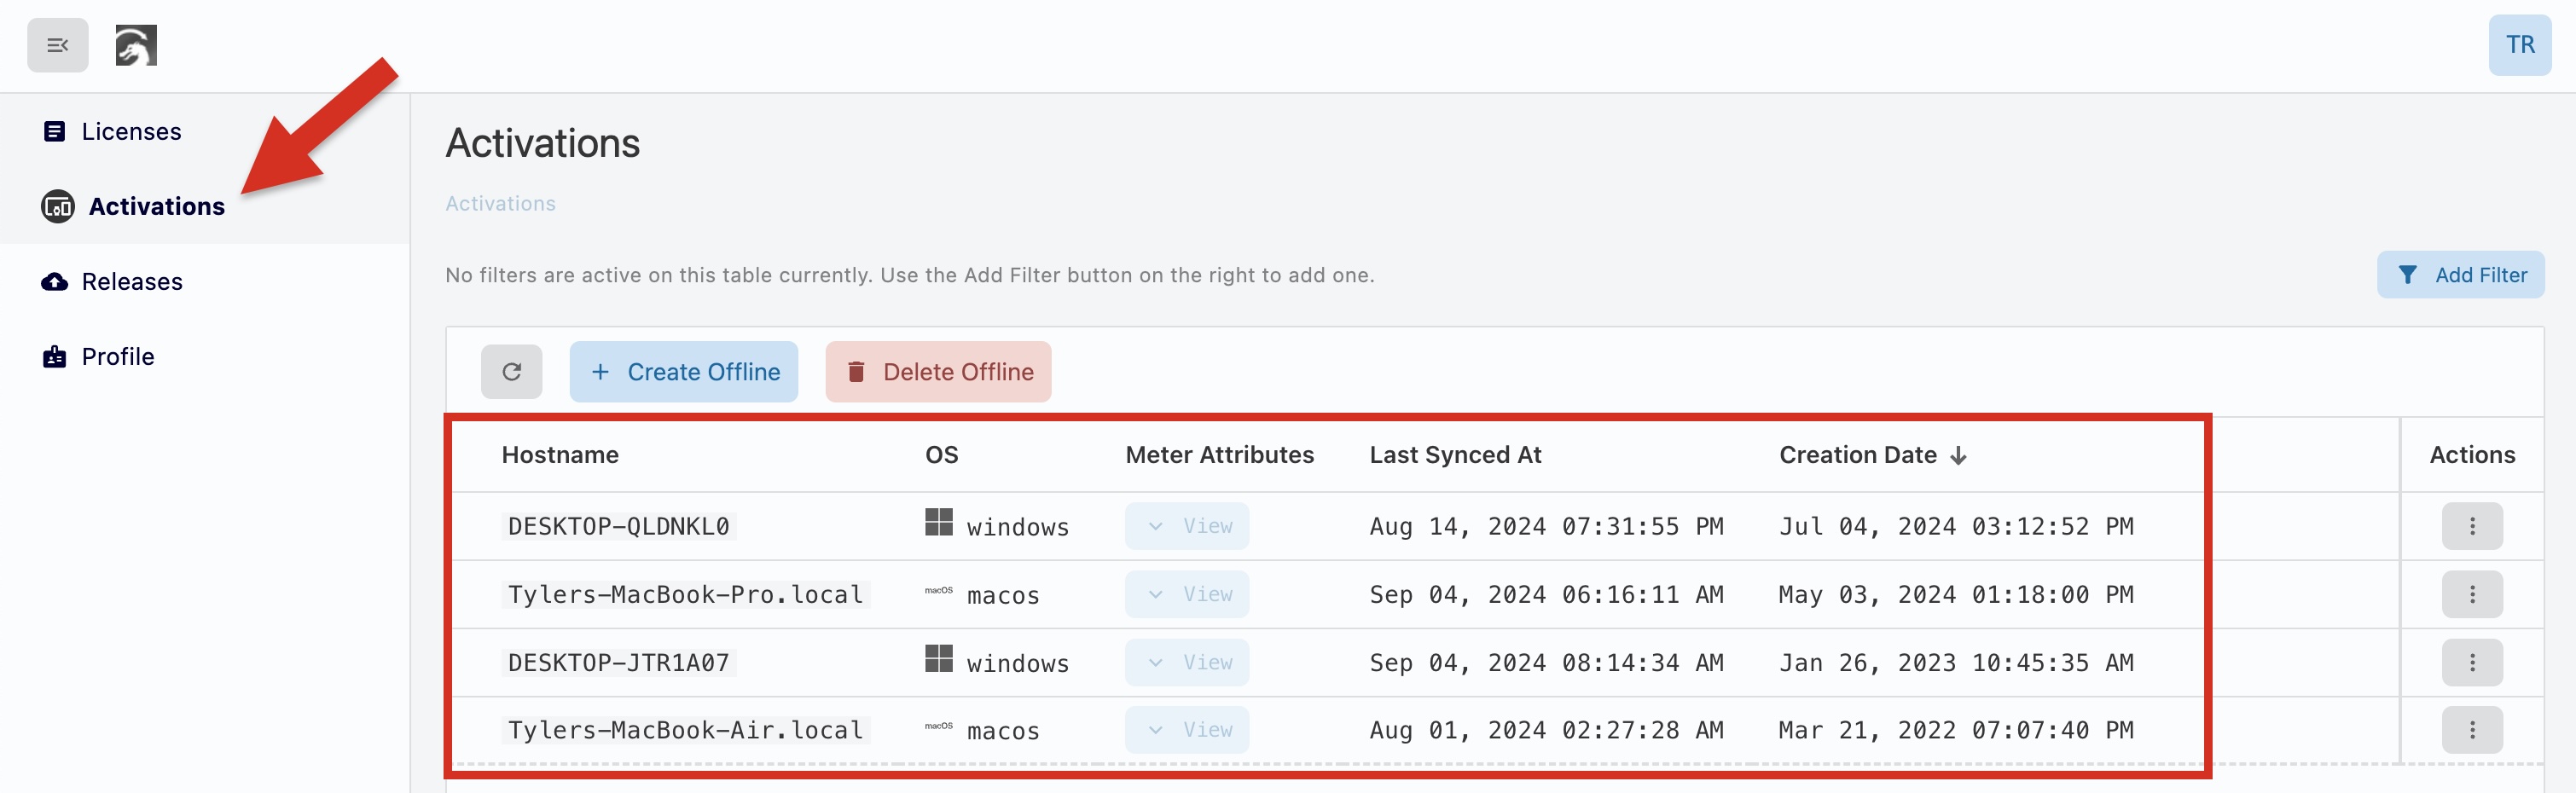The width and height of the screenshot is (2576, 793).
Task: Collapse the sidebar with the menu toggle icon
Action: pos(57,45)
